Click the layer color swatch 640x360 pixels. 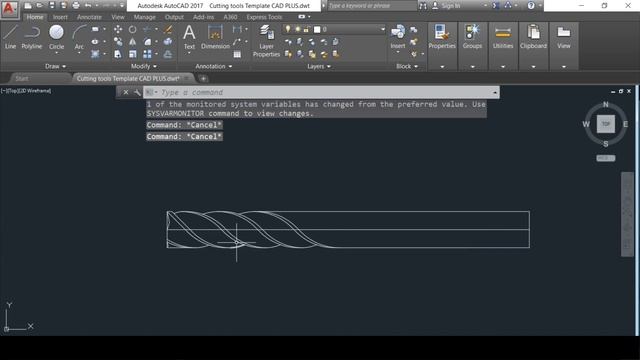click(x=317, y=29)
